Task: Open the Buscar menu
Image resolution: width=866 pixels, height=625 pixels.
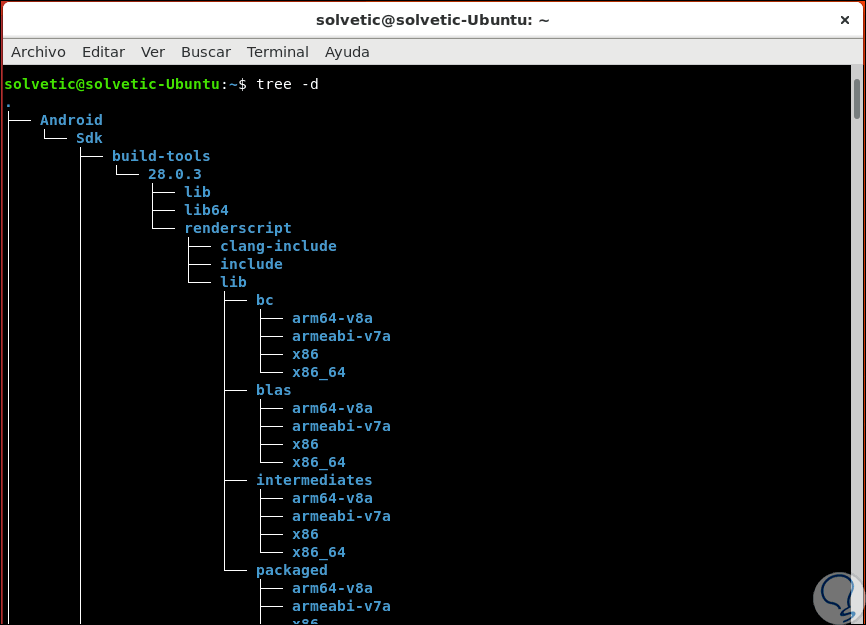Action: point(206,52)
